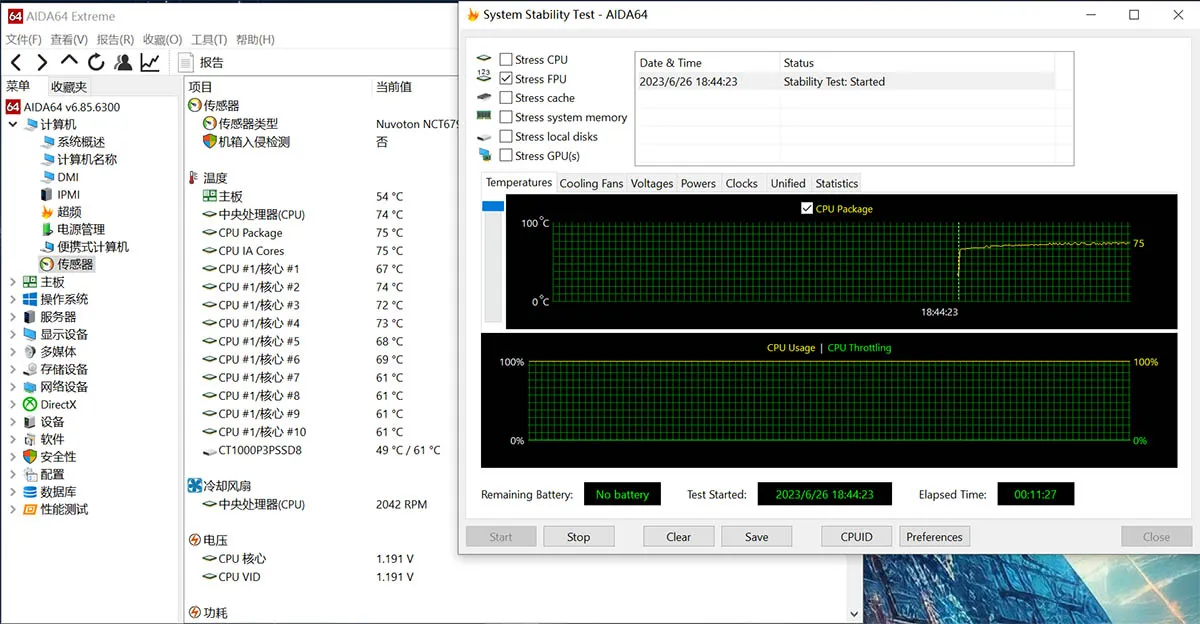Open the 查看(V) menu
The width and height of the screenshot is (1200, 624).
pyautogui.click(x=69, y=40)
